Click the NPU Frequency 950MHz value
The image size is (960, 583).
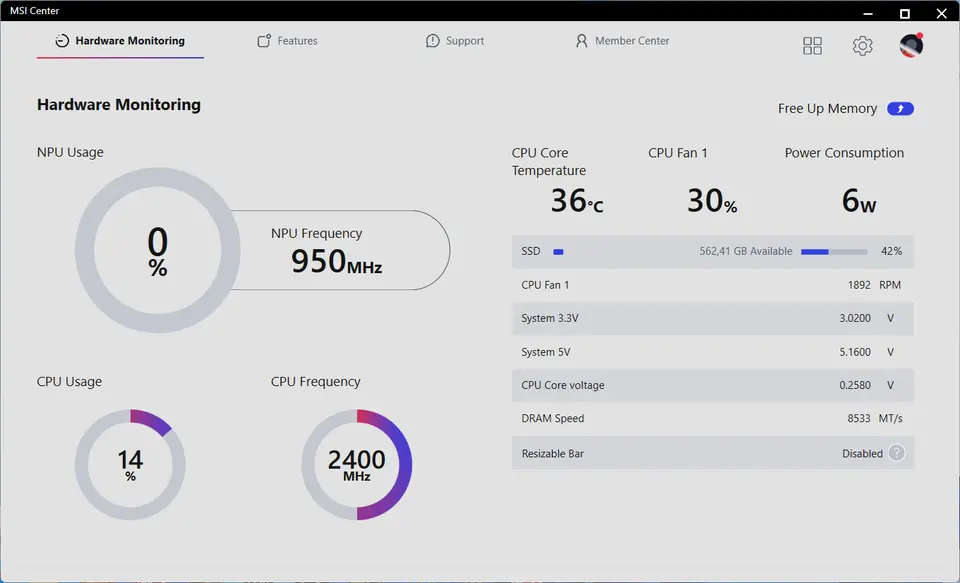point(336,261)
